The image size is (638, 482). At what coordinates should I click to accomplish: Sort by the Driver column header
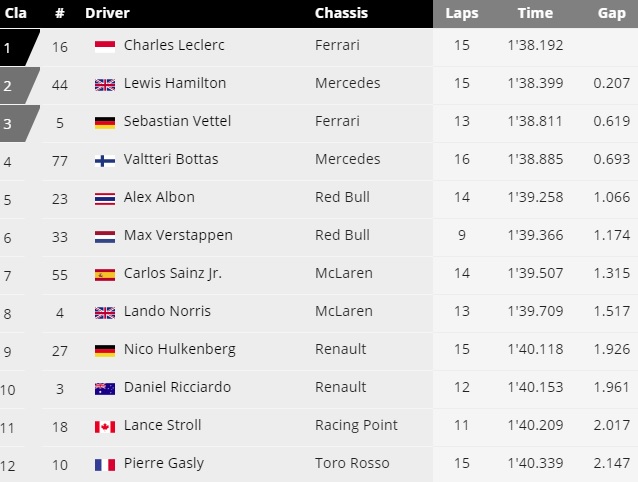tap(107, 13)
